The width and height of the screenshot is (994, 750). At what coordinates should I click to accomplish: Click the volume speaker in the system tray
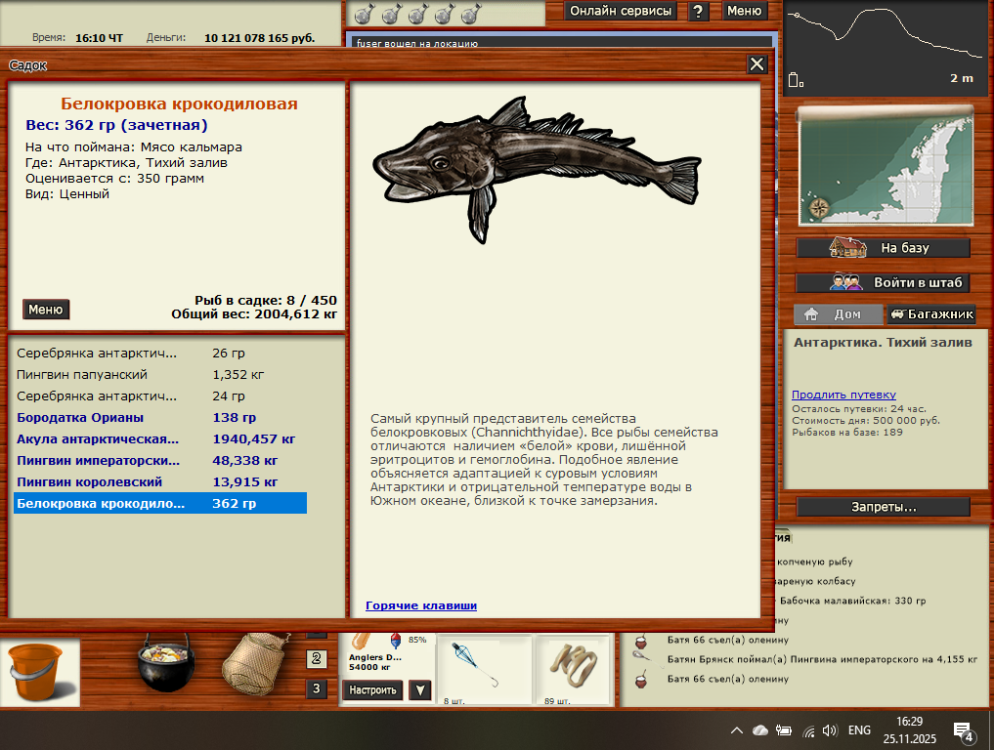[832, 731]
